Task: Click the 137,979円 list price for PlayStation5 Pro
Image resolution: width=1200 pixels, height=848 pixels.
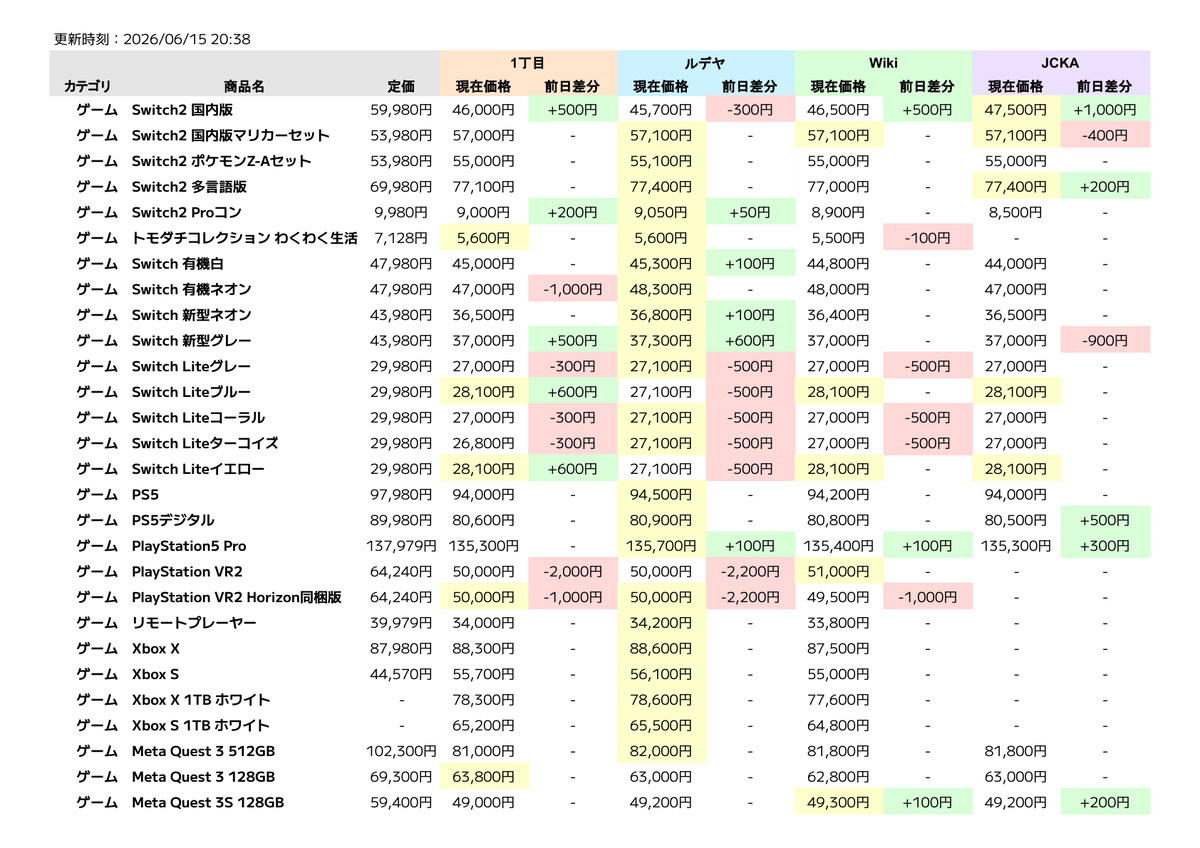Action: click(x=401, y=546)
